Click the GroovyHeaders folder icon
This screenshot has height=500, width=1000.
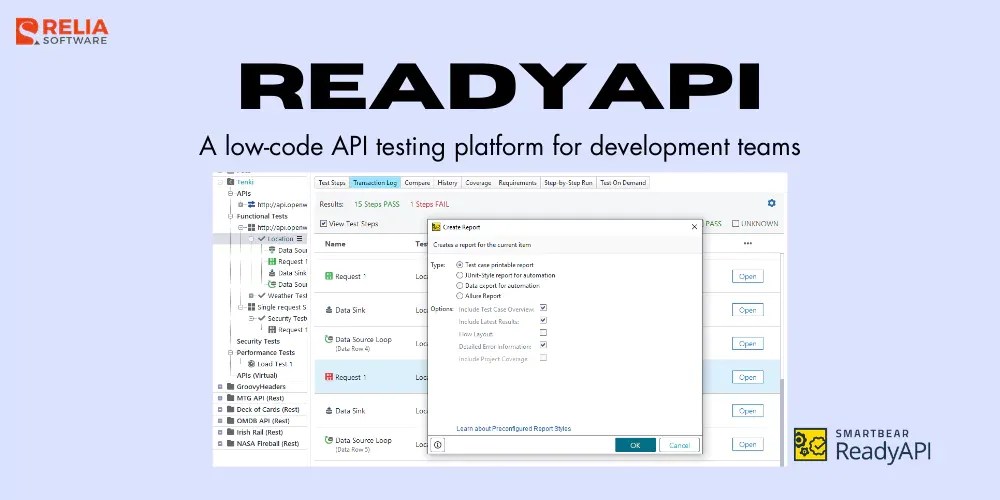tap(231, 386)
